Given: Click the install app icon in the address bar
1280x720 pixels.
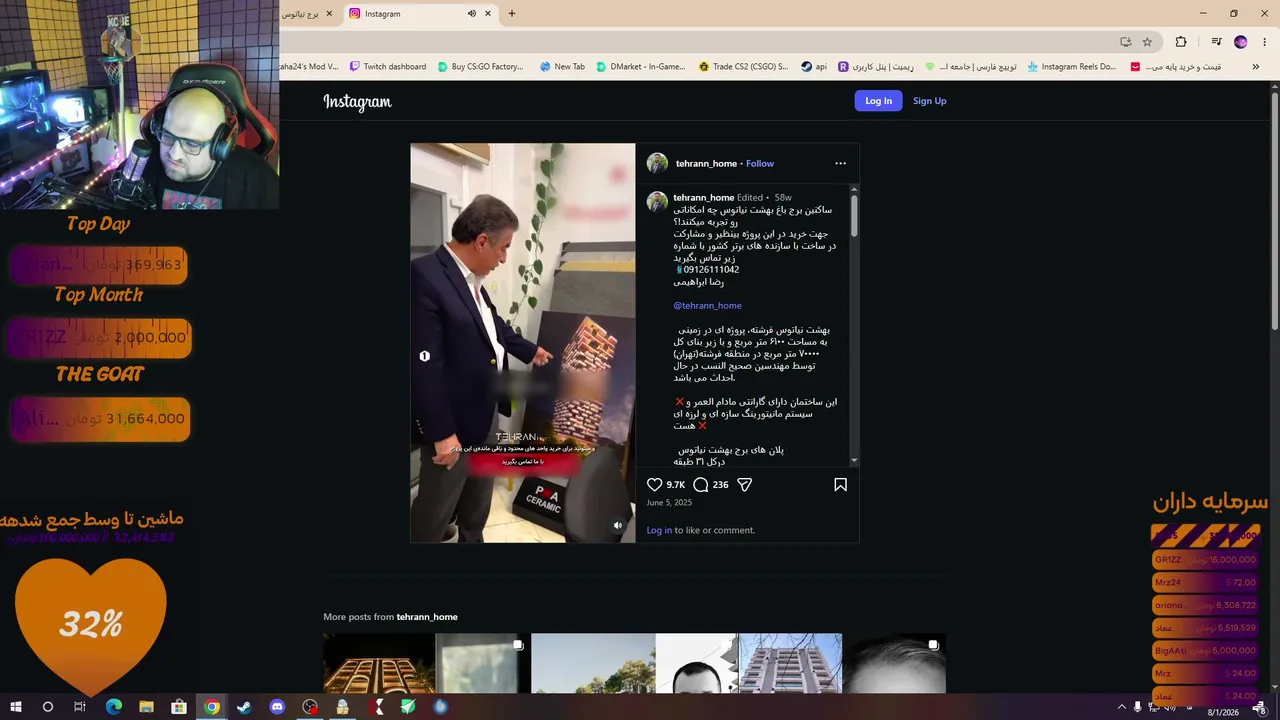Looking at the screenshot, I should (x=1126, y=42).
